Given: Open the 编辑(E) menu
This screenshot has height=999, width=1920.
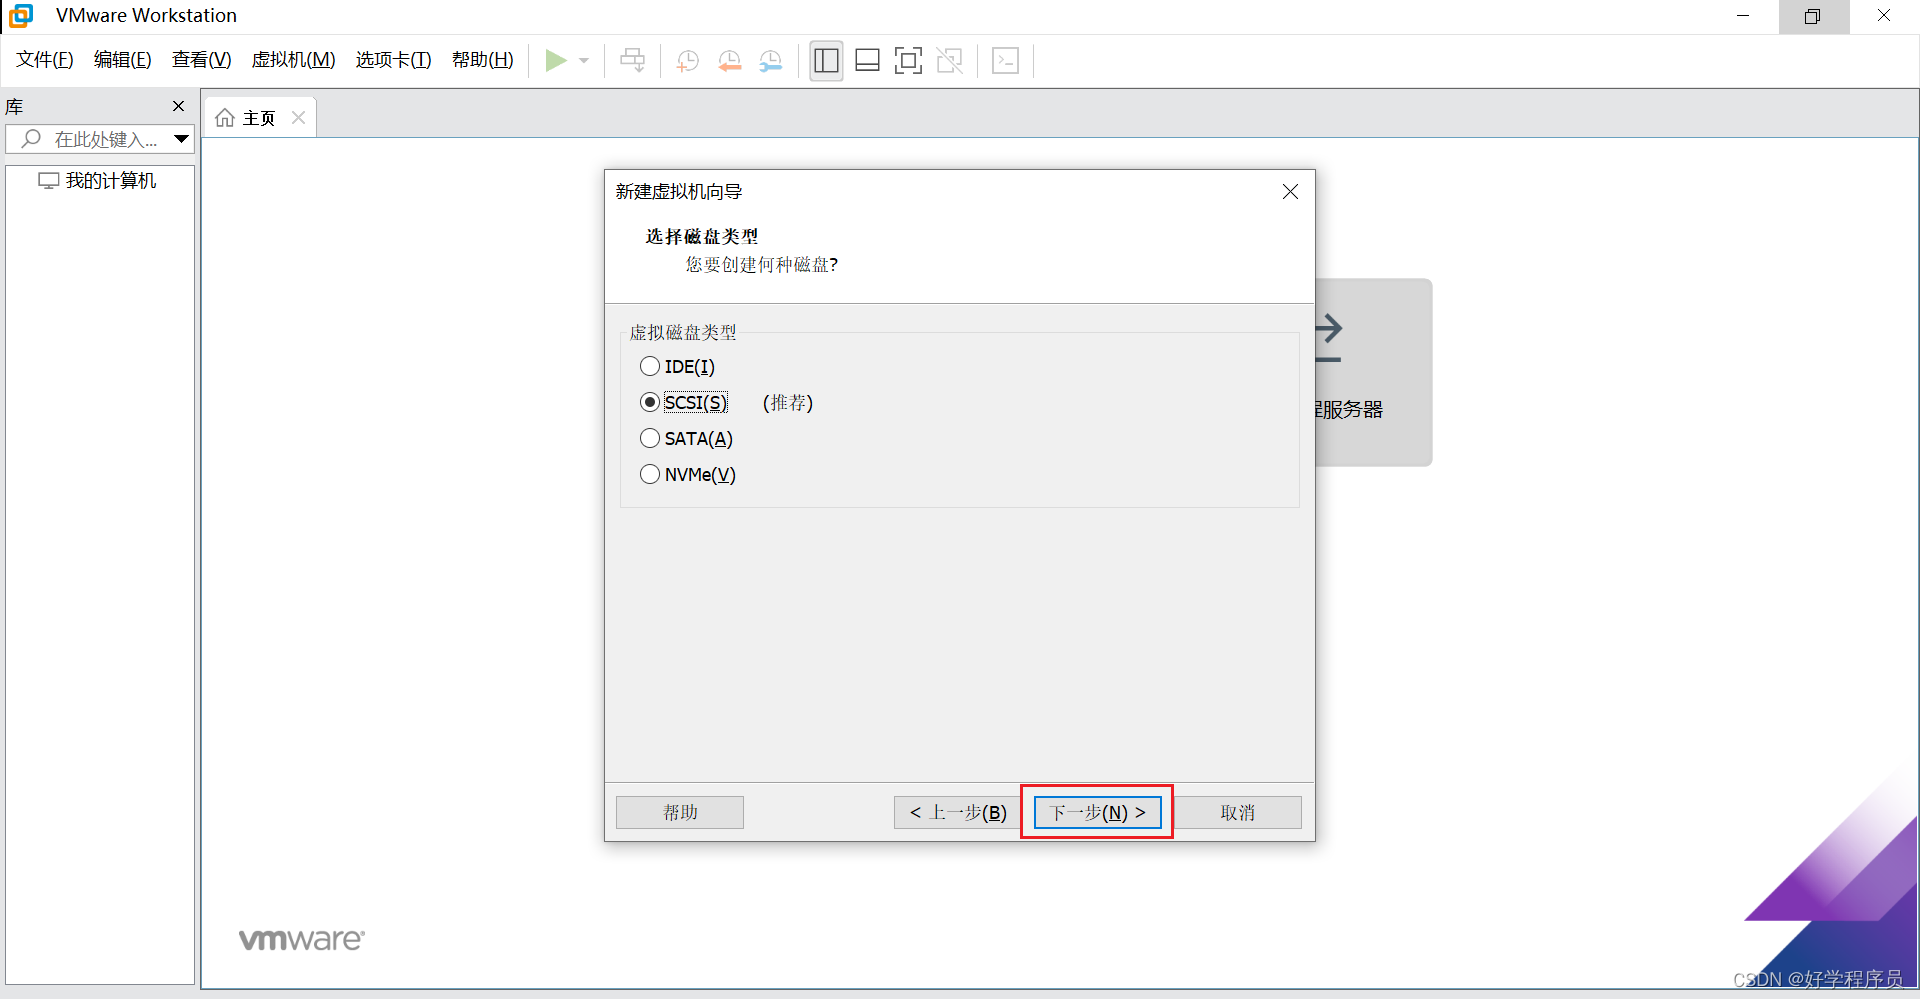Looking at the screenshot, I should (123, 60).
